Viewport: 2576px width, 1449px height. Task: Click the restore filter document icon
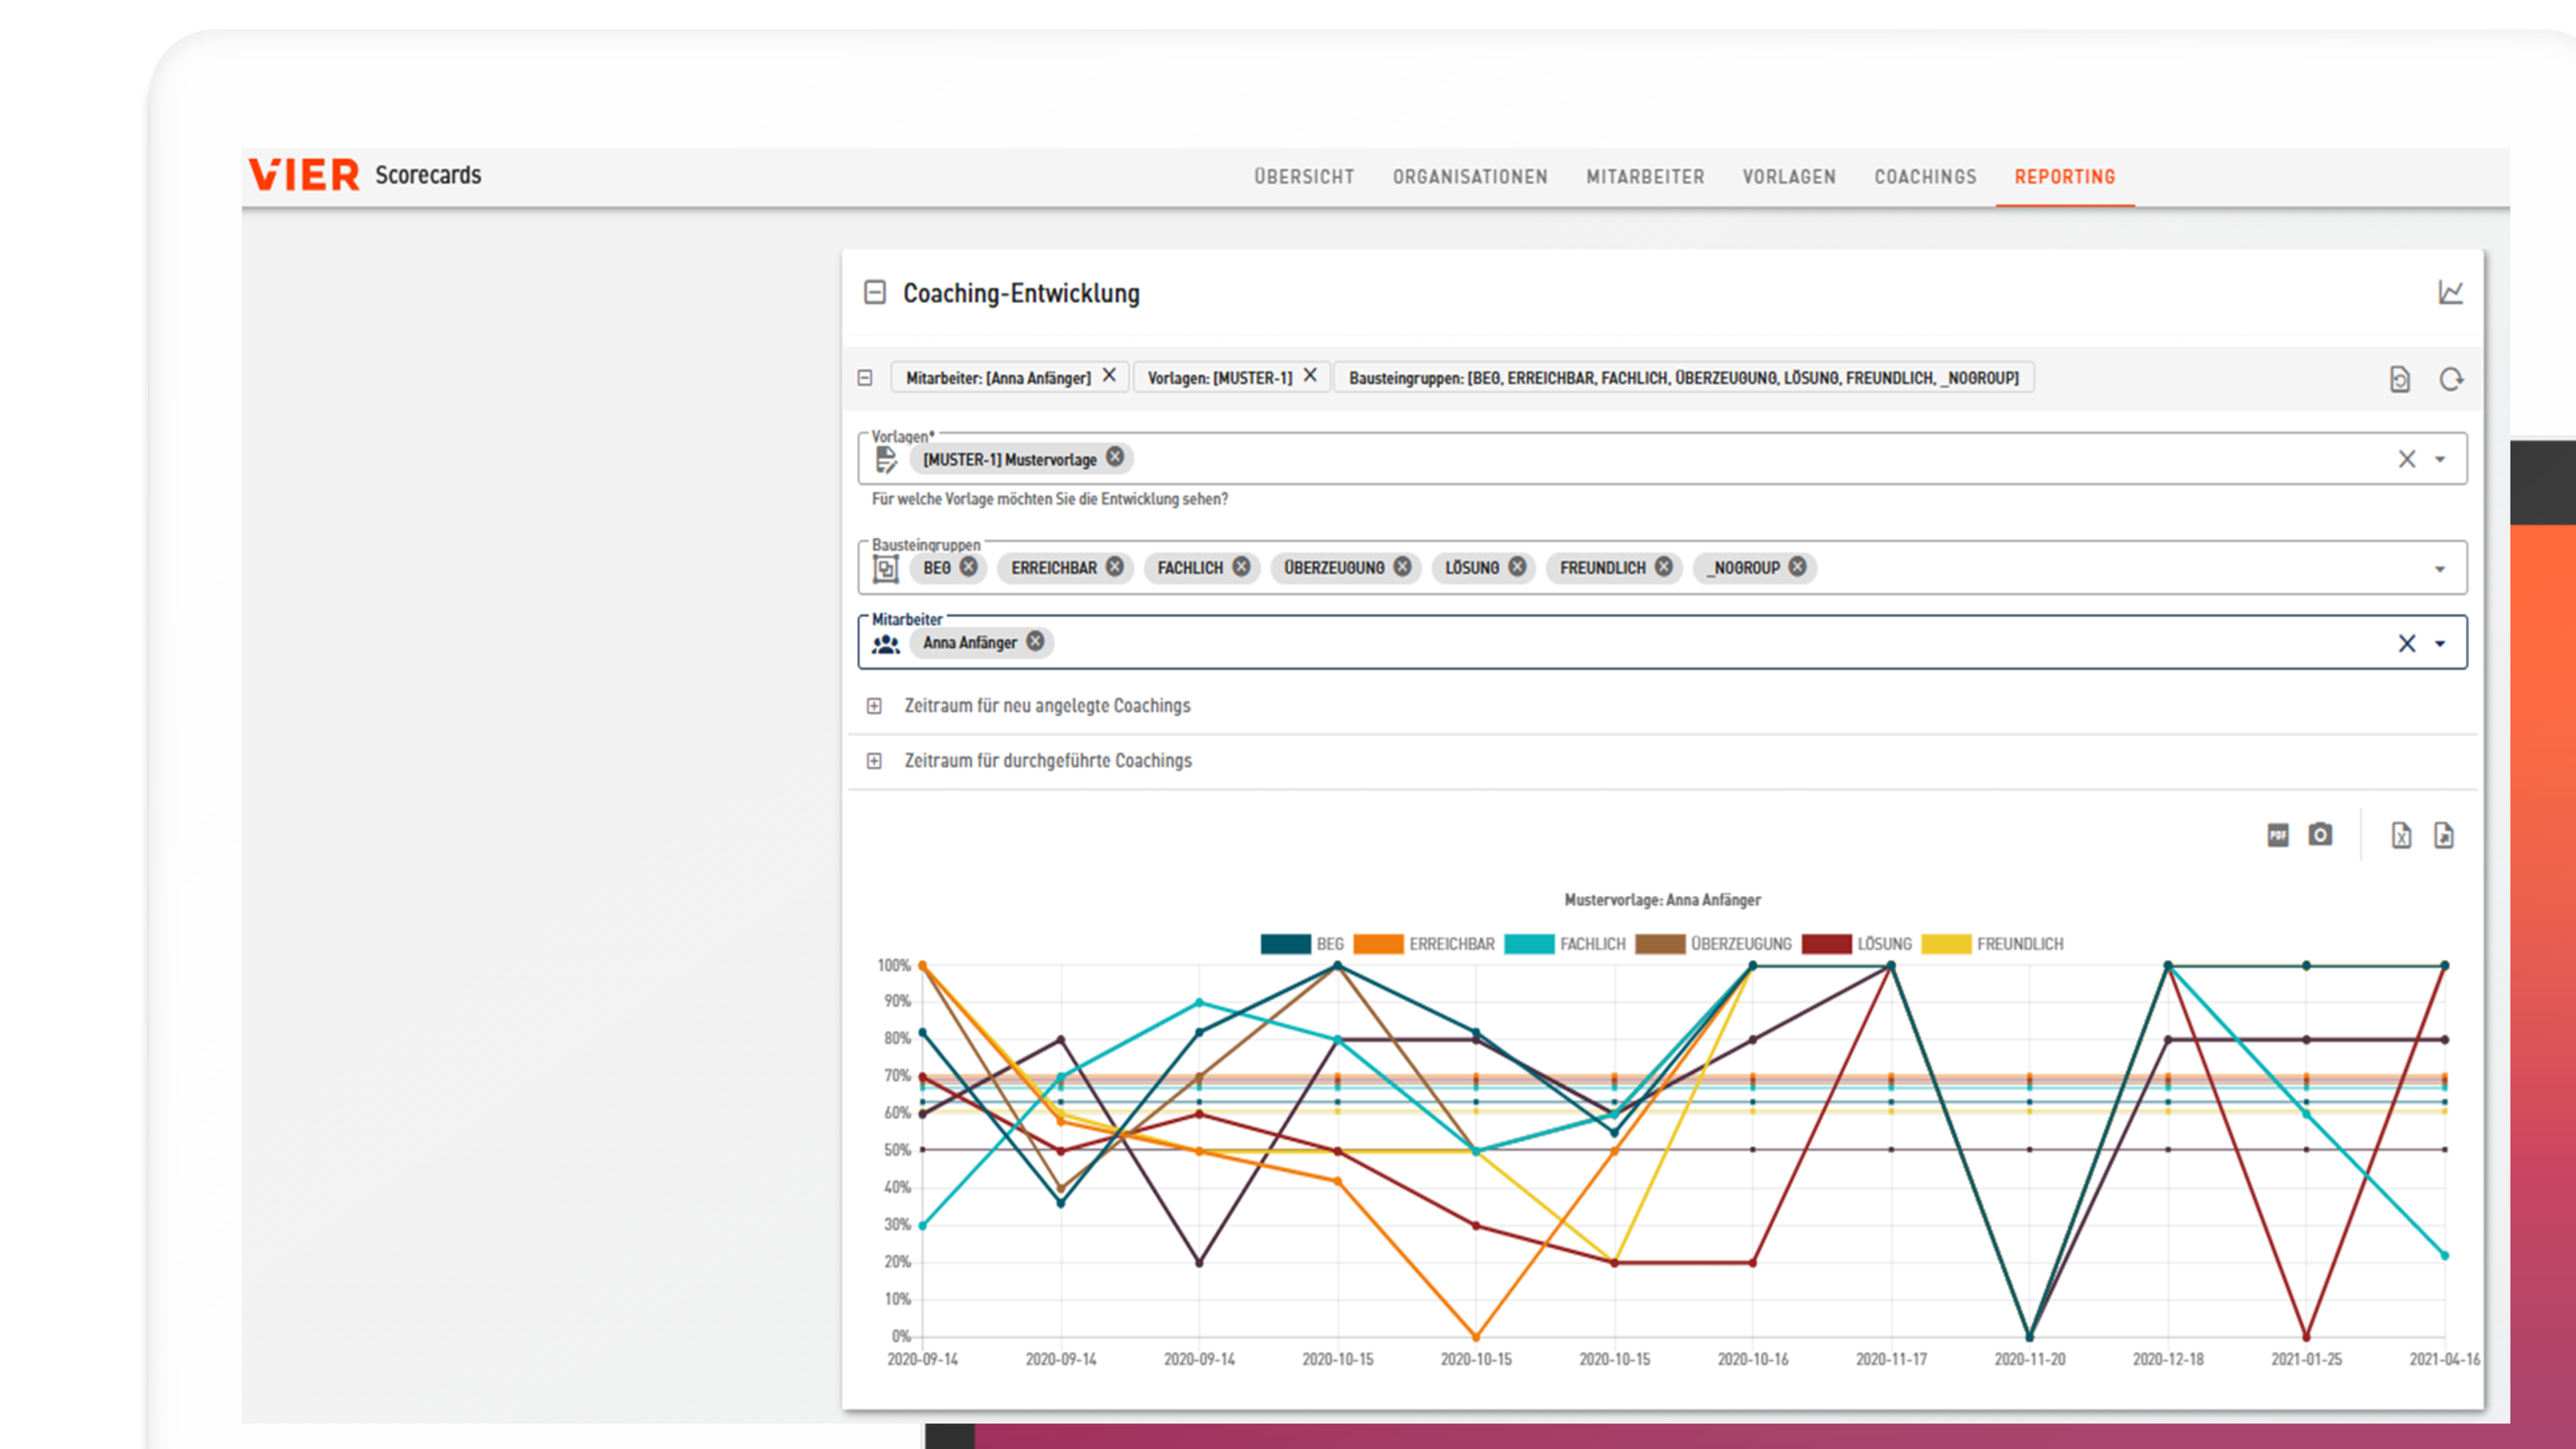coord(2400,379)
